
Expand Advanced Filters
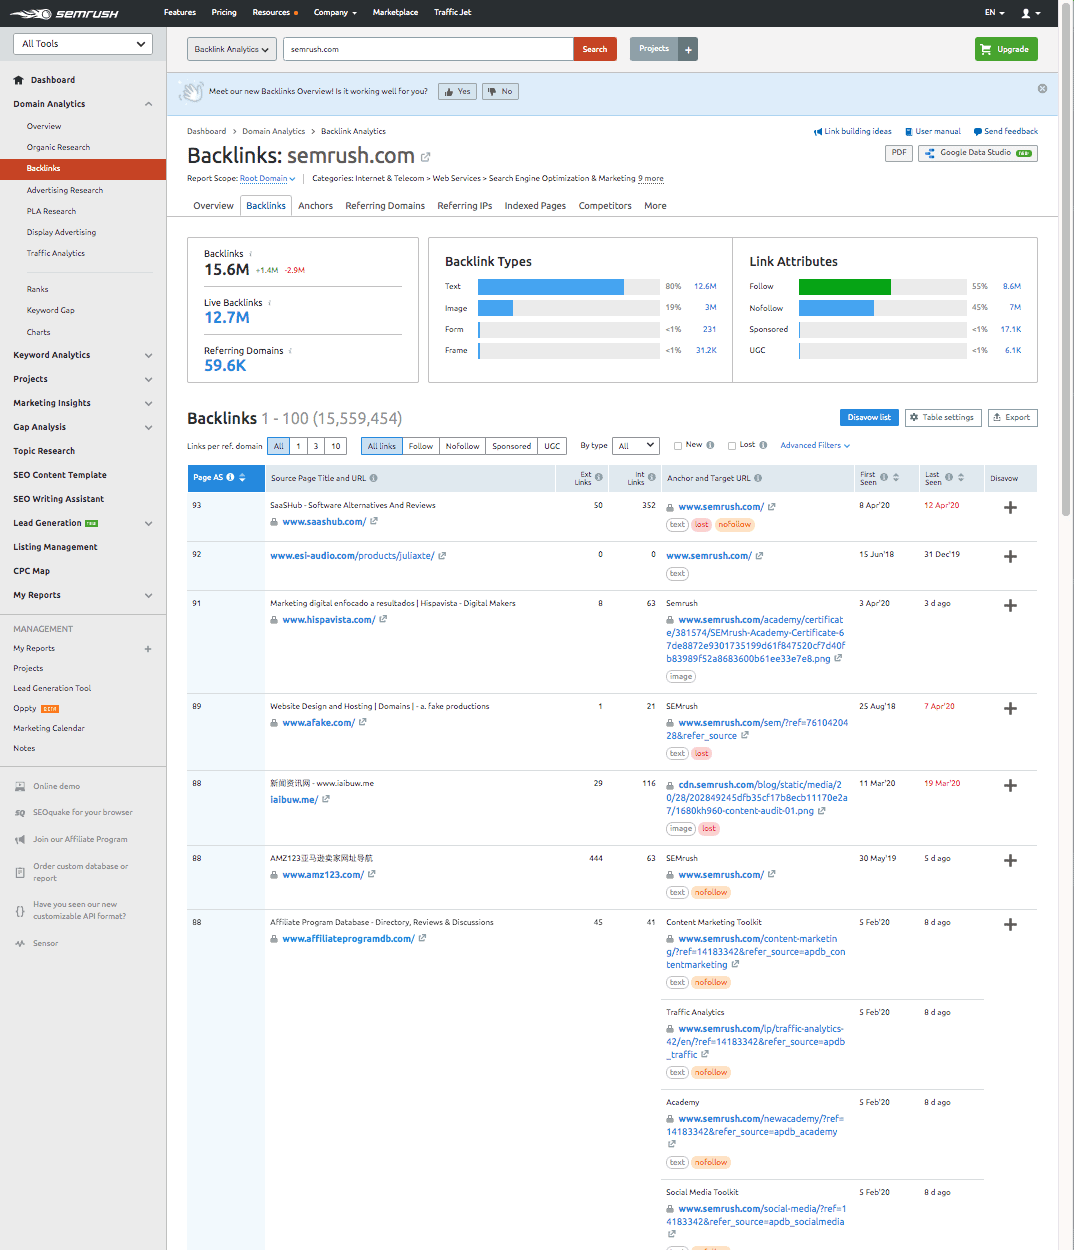pos(815,445)
